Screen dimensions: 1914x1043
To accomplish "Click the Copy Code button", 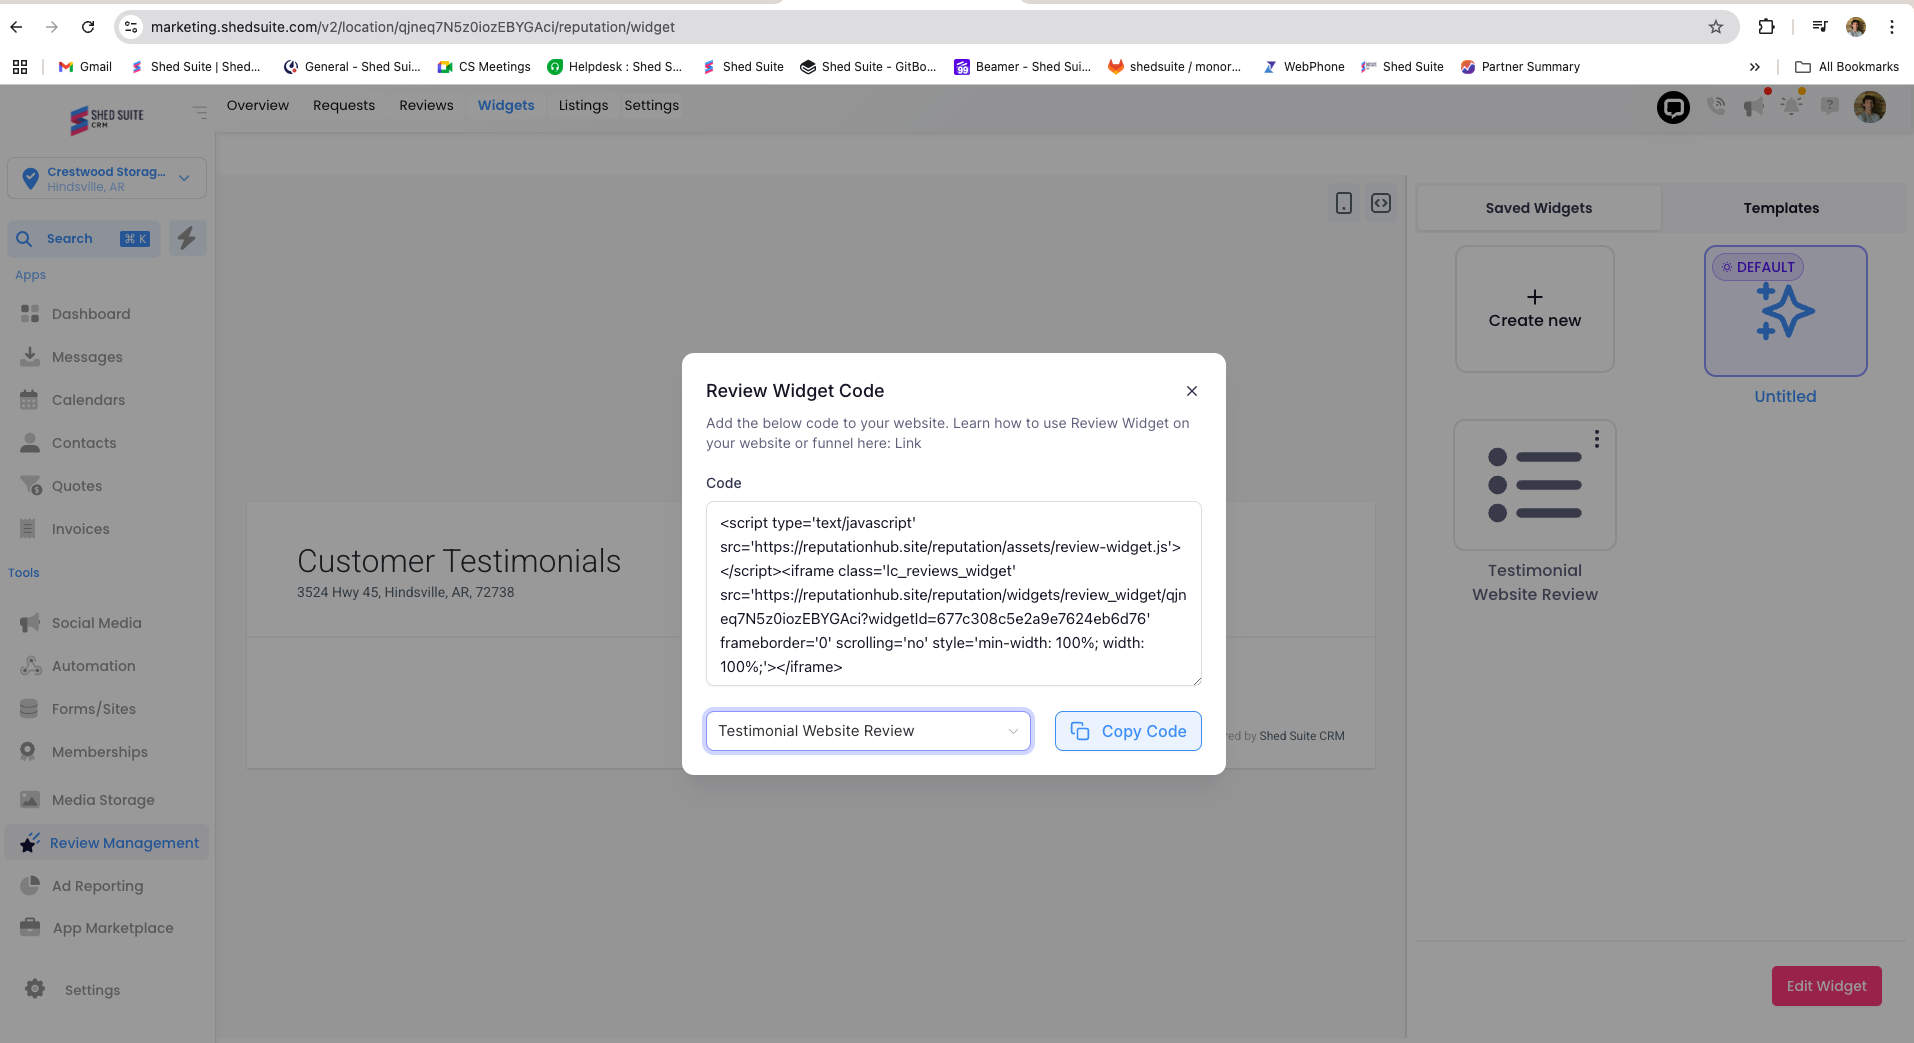I will coord(1128,731).
